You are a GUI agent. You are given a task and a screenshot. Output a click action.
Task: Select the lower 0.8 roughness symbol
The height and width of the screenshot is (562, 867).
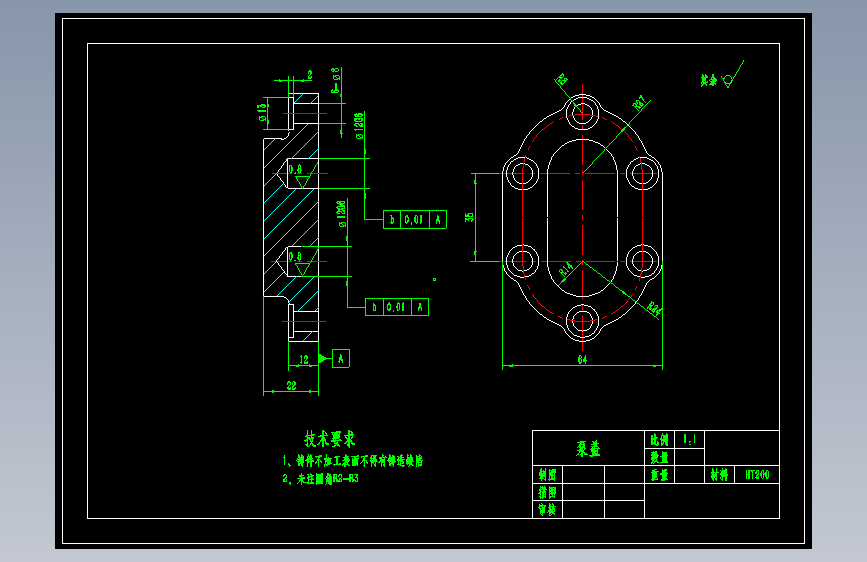302,263
